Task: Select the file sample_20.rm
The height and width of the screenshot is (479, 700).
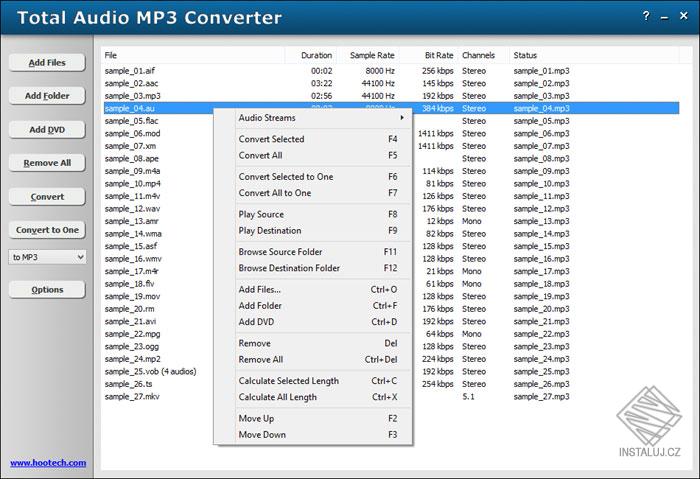Action: [x=129, y=308]
